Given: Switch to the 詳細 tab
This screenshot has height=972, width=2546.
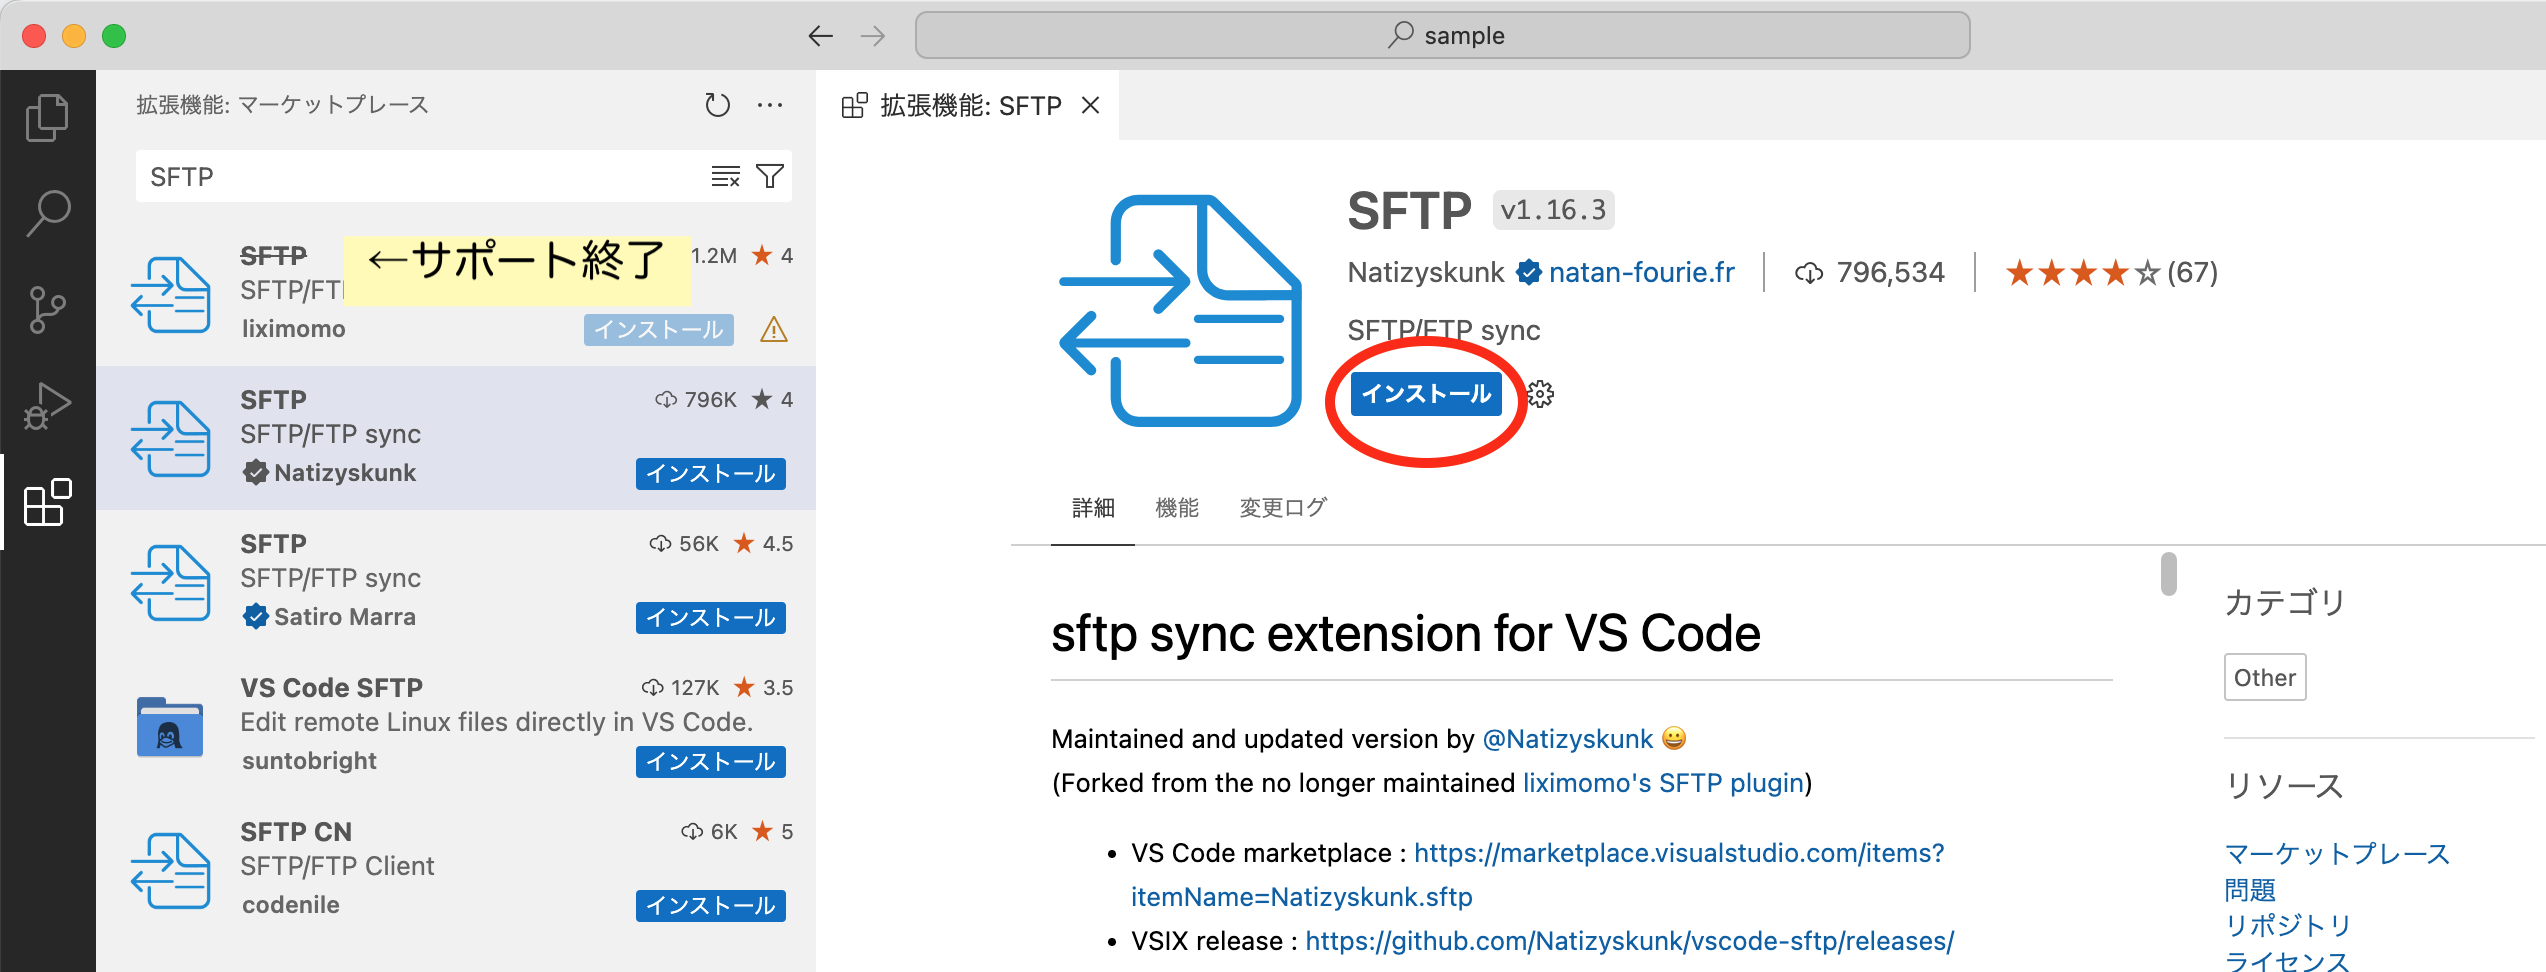Looking at the screenshot, I should point(1093,508).
